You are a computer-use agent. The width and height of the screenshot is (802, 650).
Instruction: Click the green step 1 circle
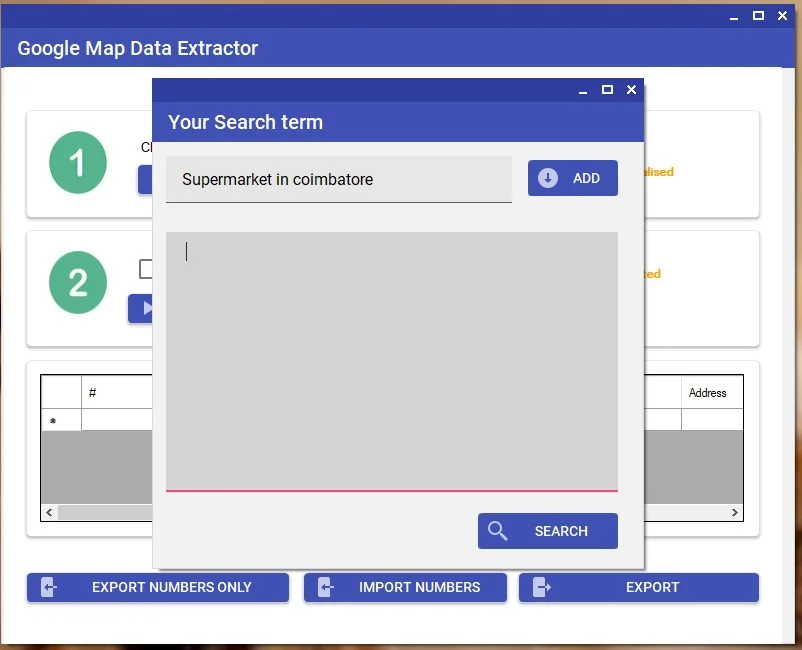(x=78, y=163)
